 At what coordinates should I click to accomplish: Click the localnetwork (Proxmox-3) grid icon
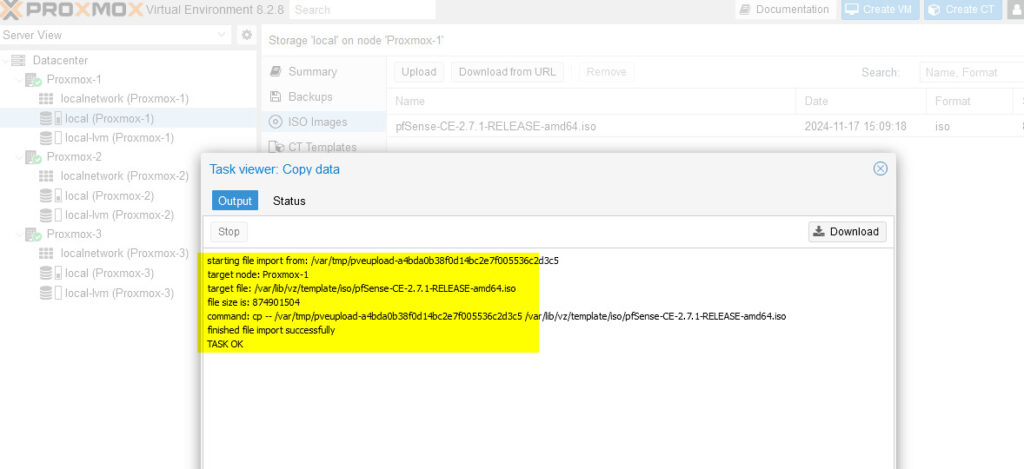point(46,253)
